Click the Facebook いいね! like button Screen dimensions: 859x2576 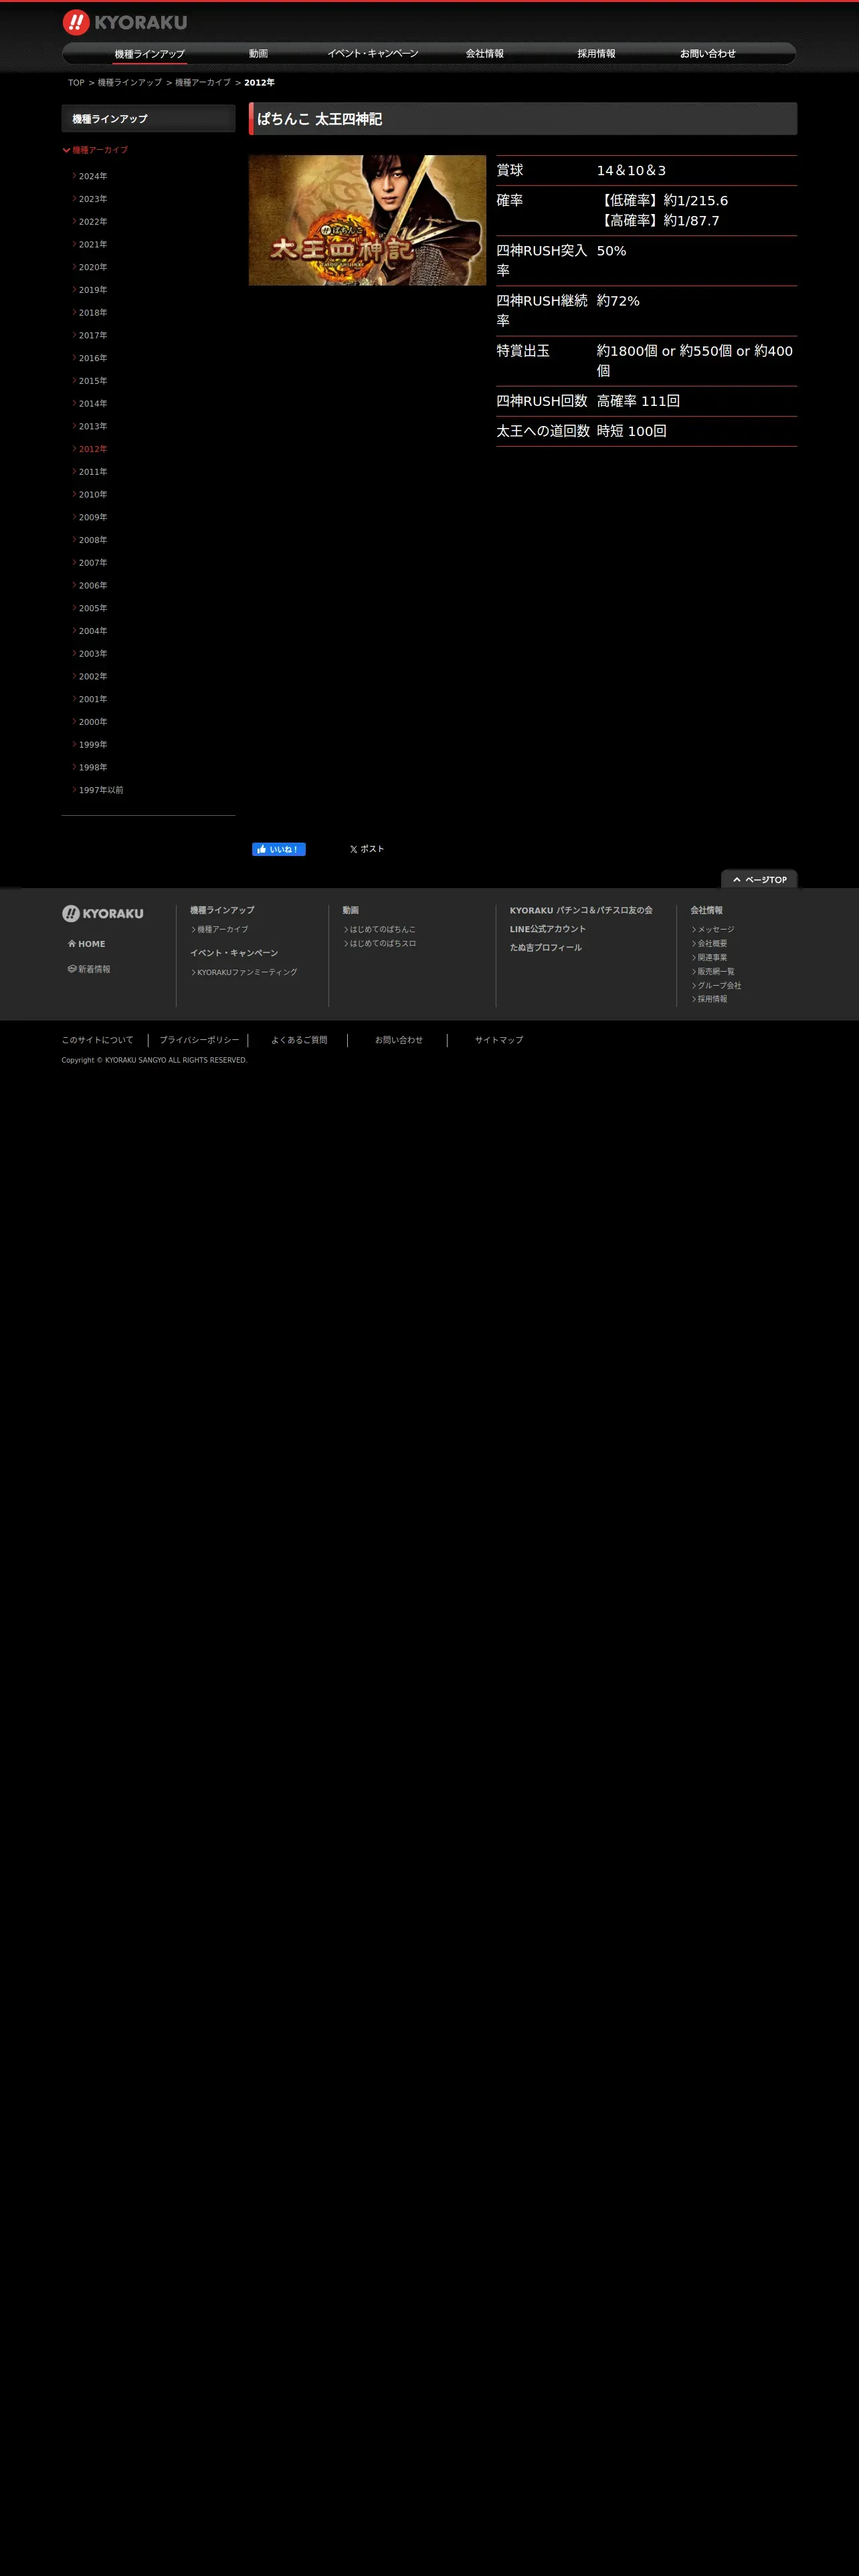click(279, 849)
